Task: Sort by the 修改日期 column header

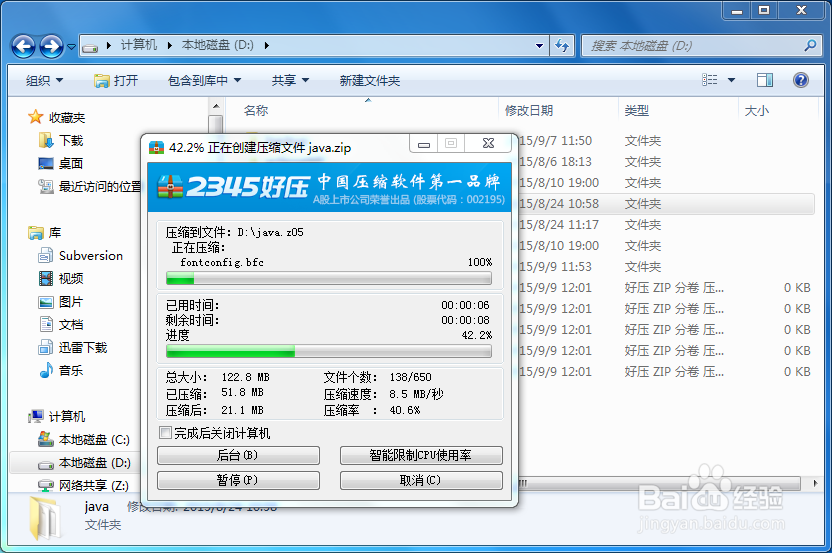Action: (529, 110)
